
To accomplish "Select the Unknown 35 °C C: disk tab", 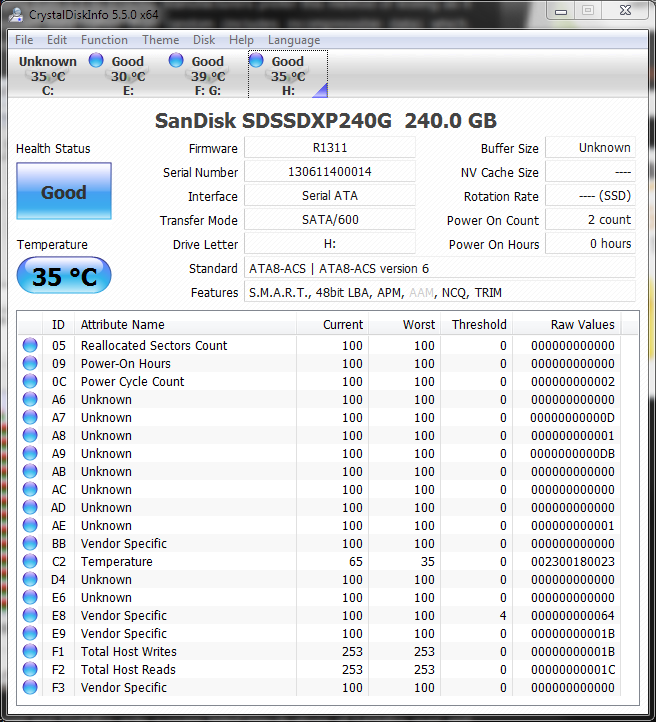I will [48, 76].
